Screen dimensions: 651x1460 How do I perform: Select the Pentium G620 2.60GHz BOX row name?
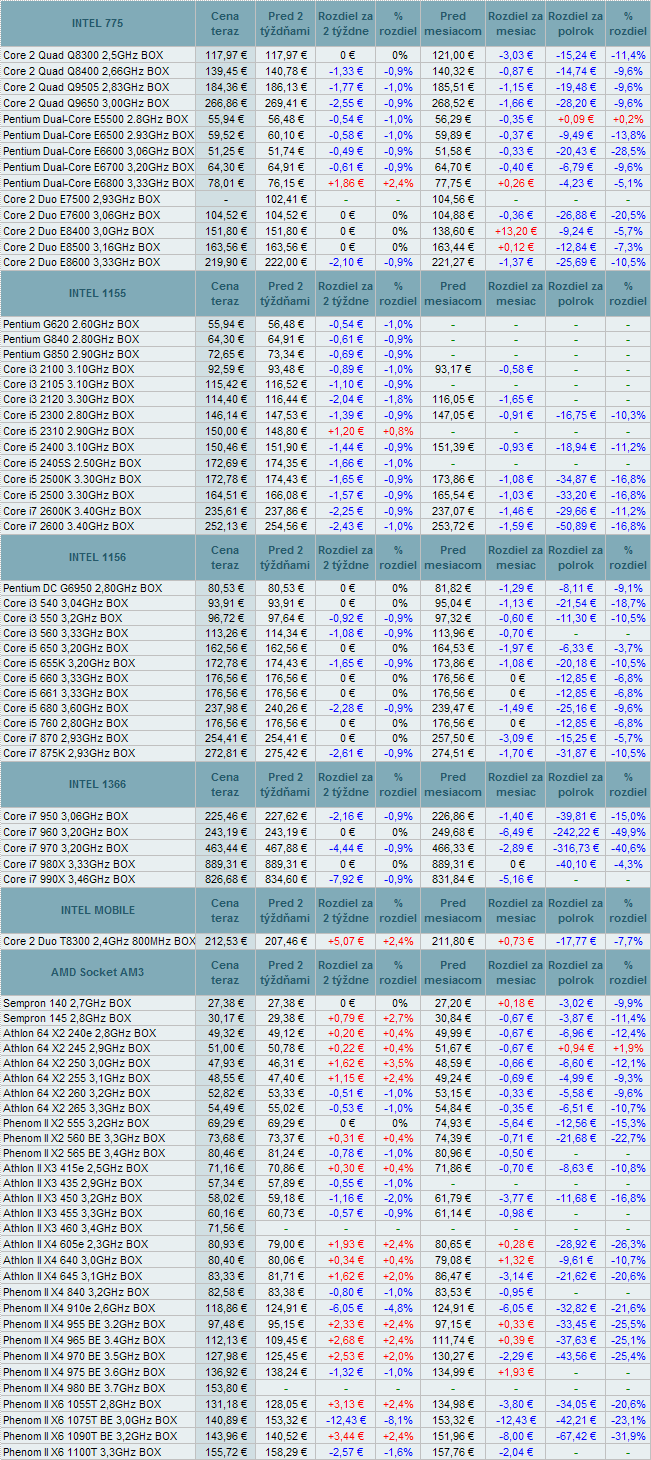(71, 325)
